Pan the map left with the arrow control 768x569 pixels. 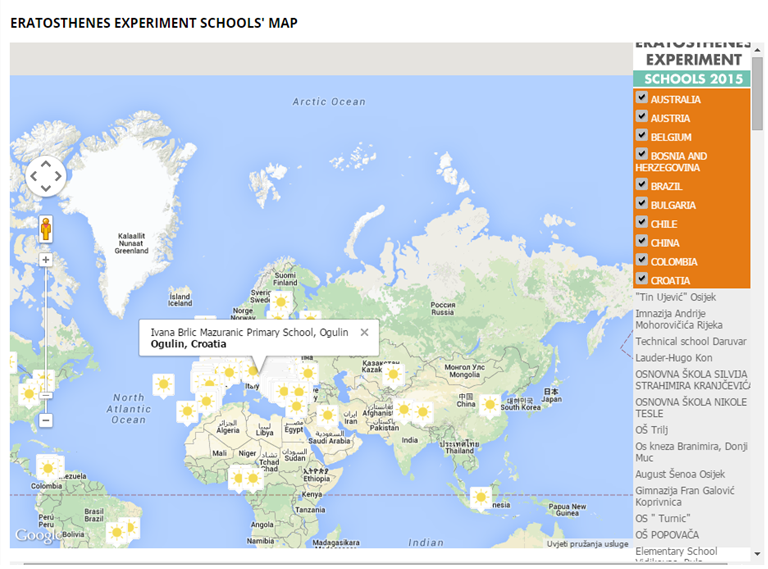click(x=34, y=176)
